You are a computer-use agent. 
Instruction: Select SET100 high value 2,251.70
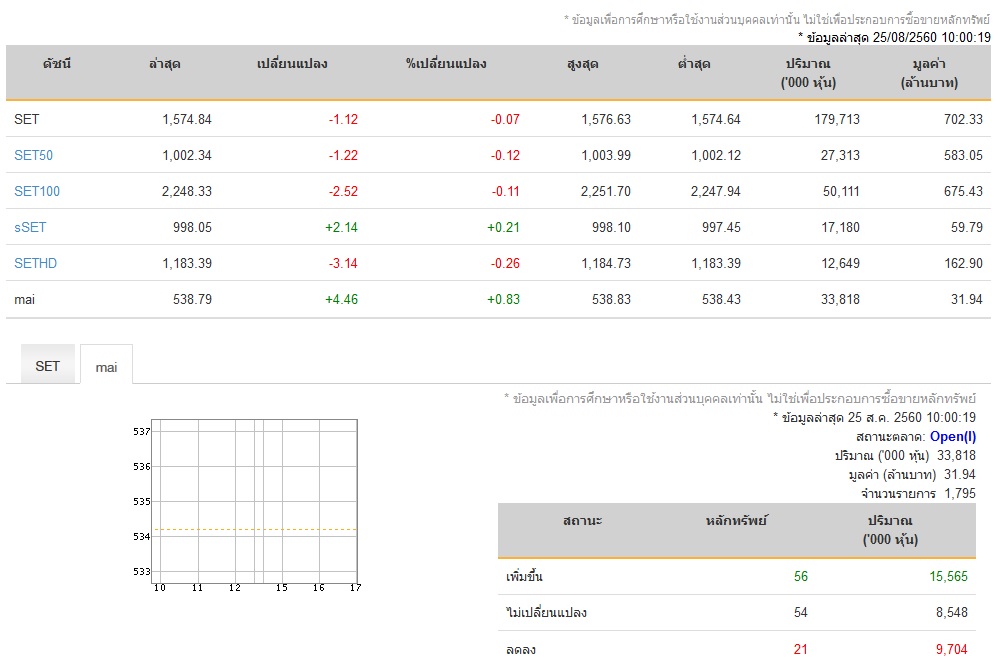pyautogui.click(x=606, y=191)
